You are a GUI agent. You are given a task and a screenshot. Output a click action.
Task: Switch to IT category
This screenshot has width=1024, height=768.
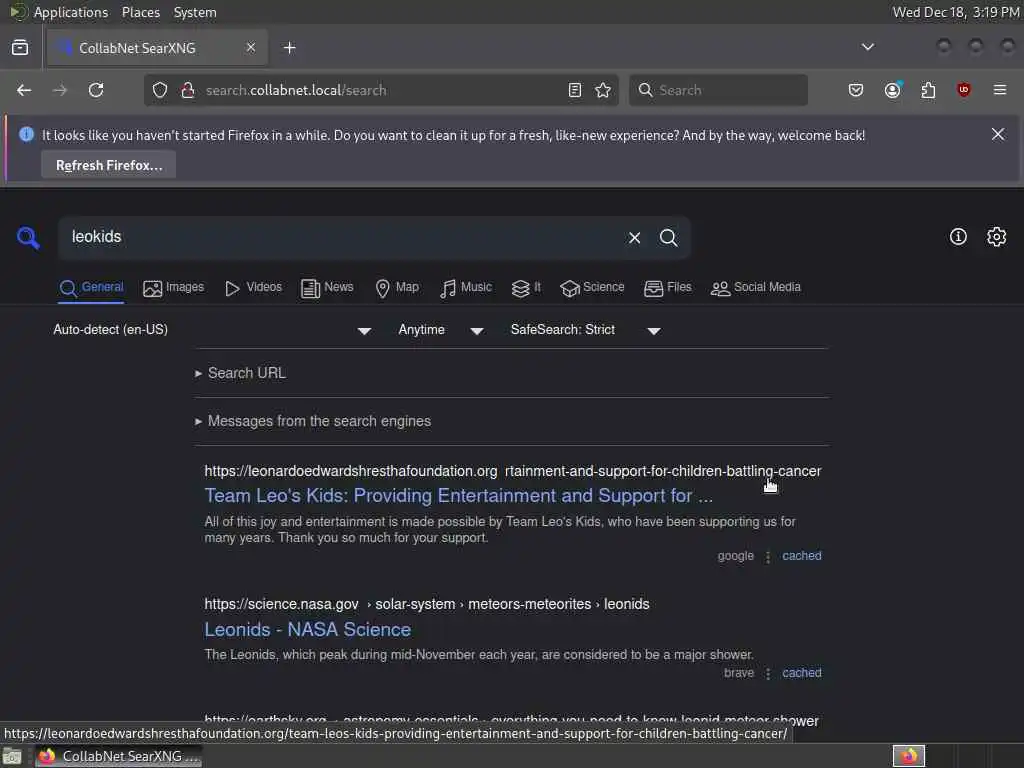click(526, 288)
